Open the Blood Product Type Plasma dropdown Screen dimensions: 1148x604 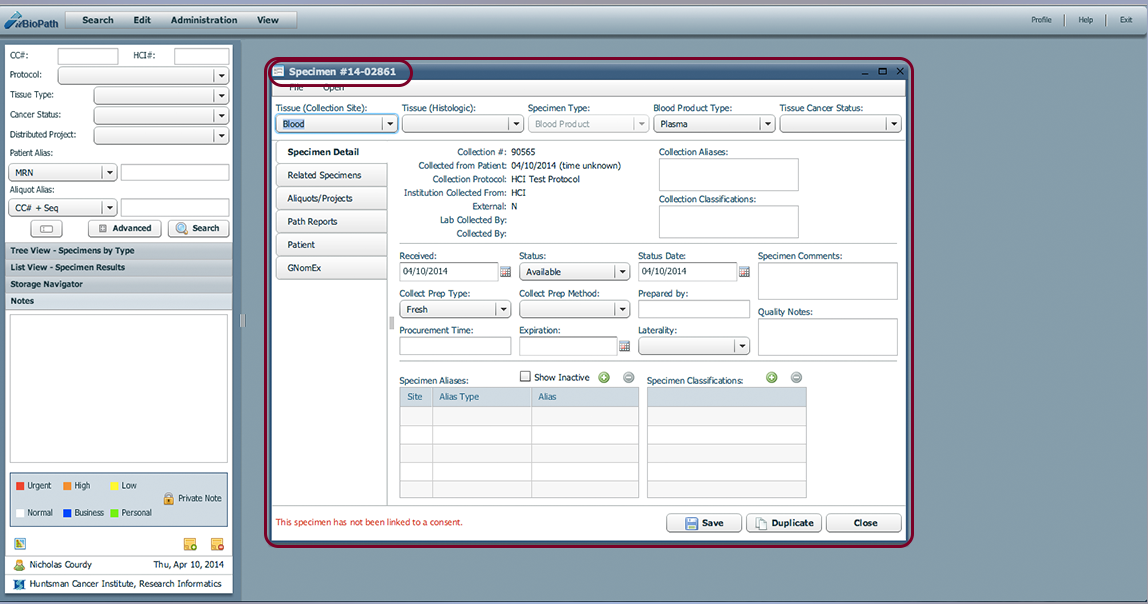[767, 124]
